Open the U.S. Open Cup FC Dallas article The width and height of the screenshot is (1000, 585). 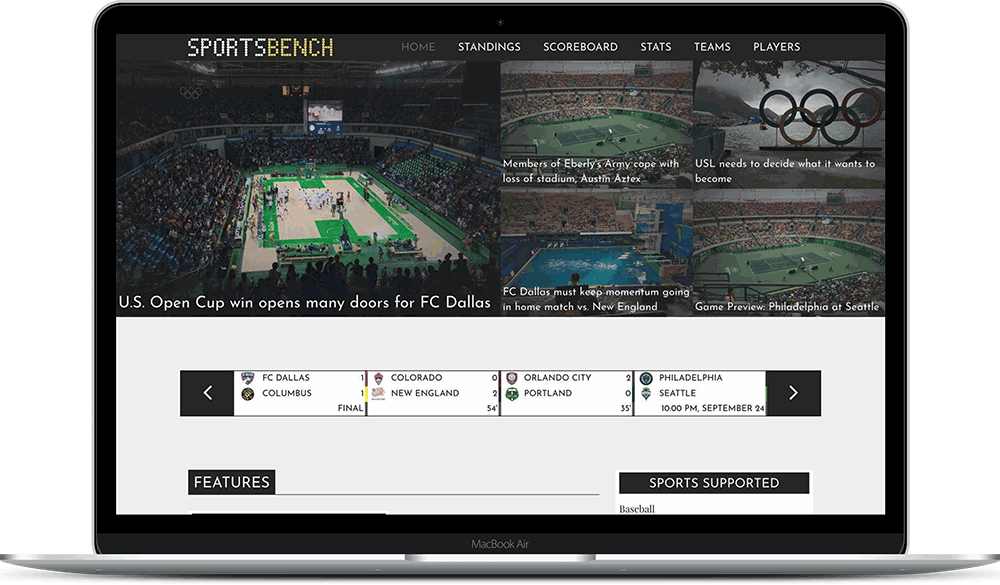(304, 302)
